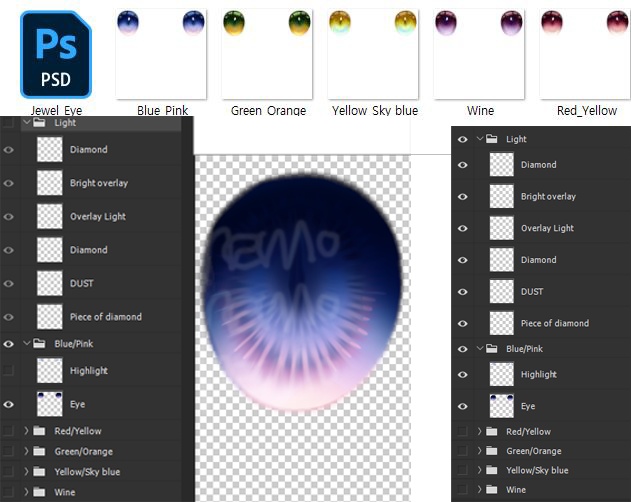The width and height of the screenshot is (631, 502).
Task: Select Piece of diamond thumbnail, right panel
Action: [502, 323]
